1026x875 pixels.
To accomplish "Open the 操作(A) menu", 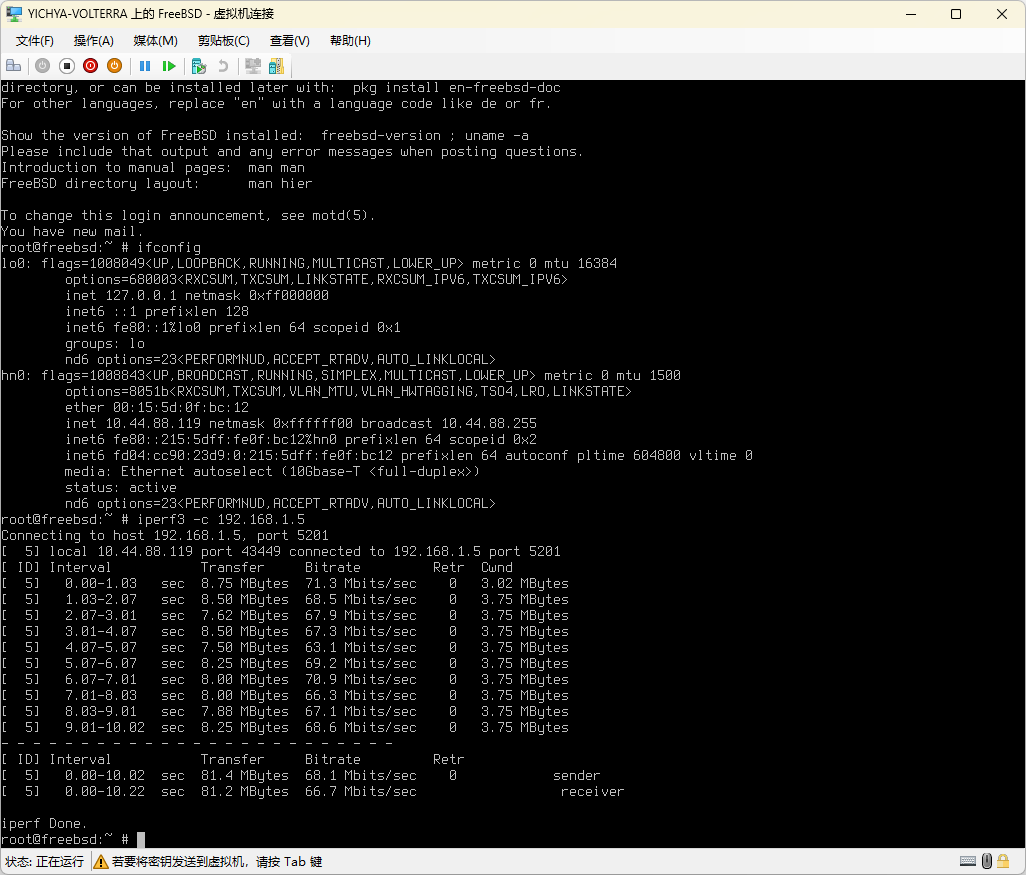I will coord(94,41).
